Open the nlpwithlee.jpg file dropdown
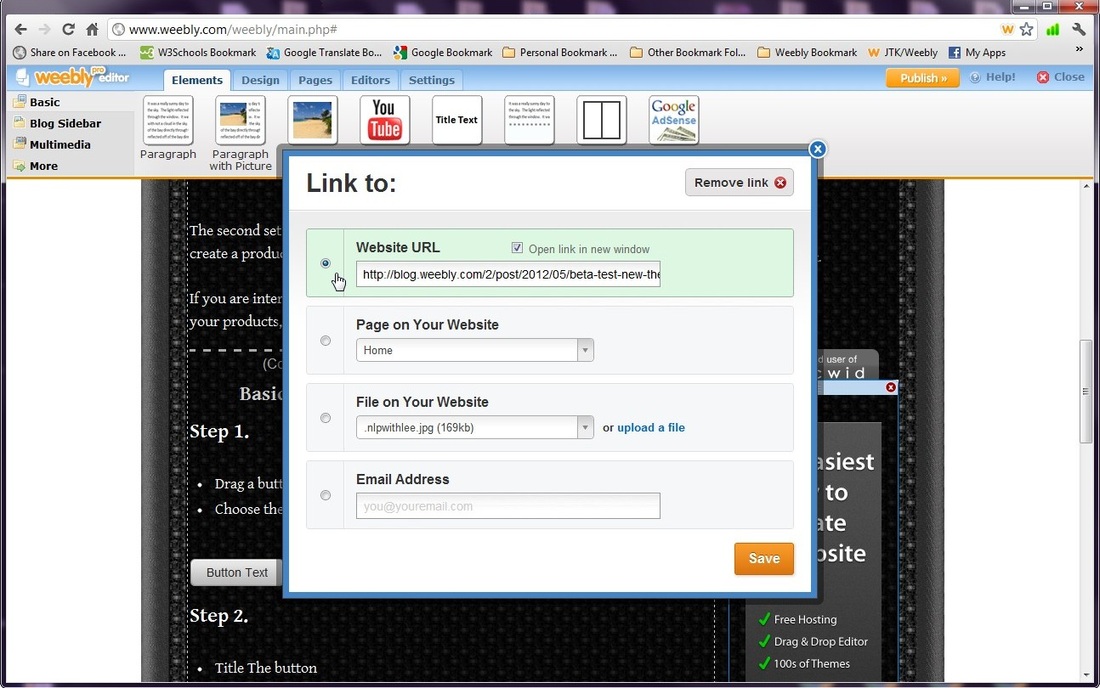 click(475, 427)
